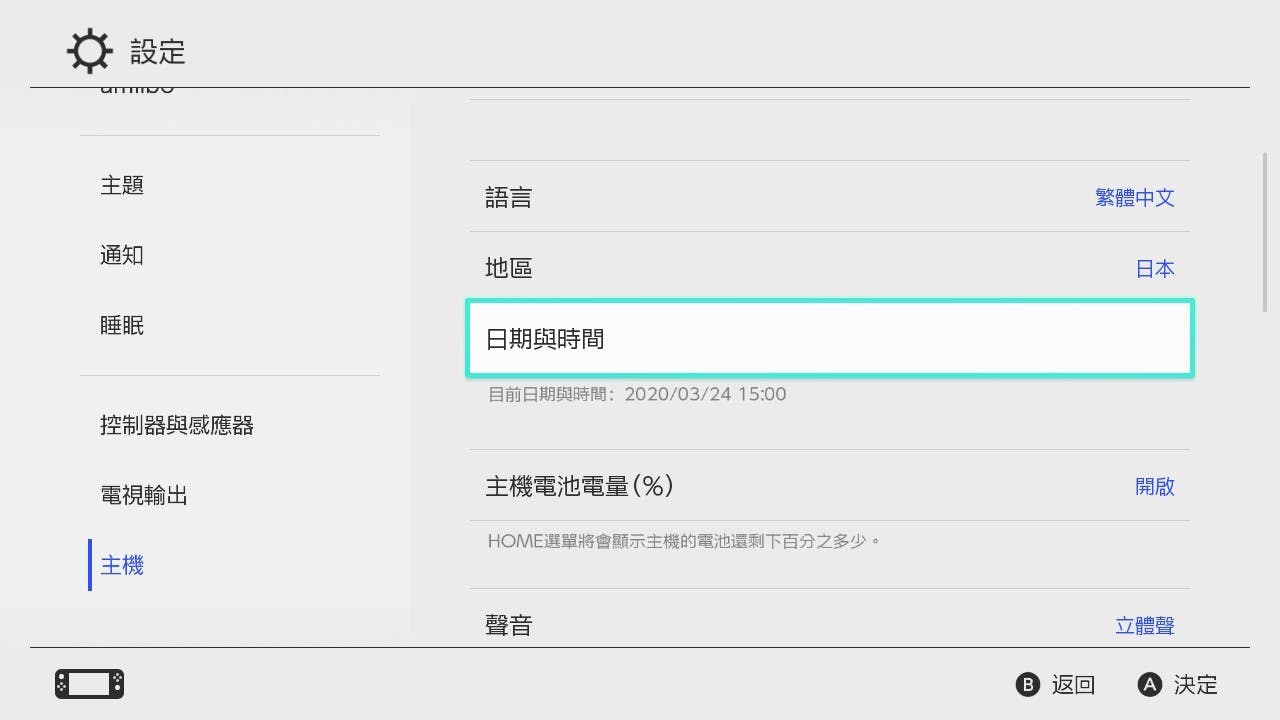Toggle 主機電池電量(%) display
Screen dimensions: 1280x720
(x=829, y=486)
